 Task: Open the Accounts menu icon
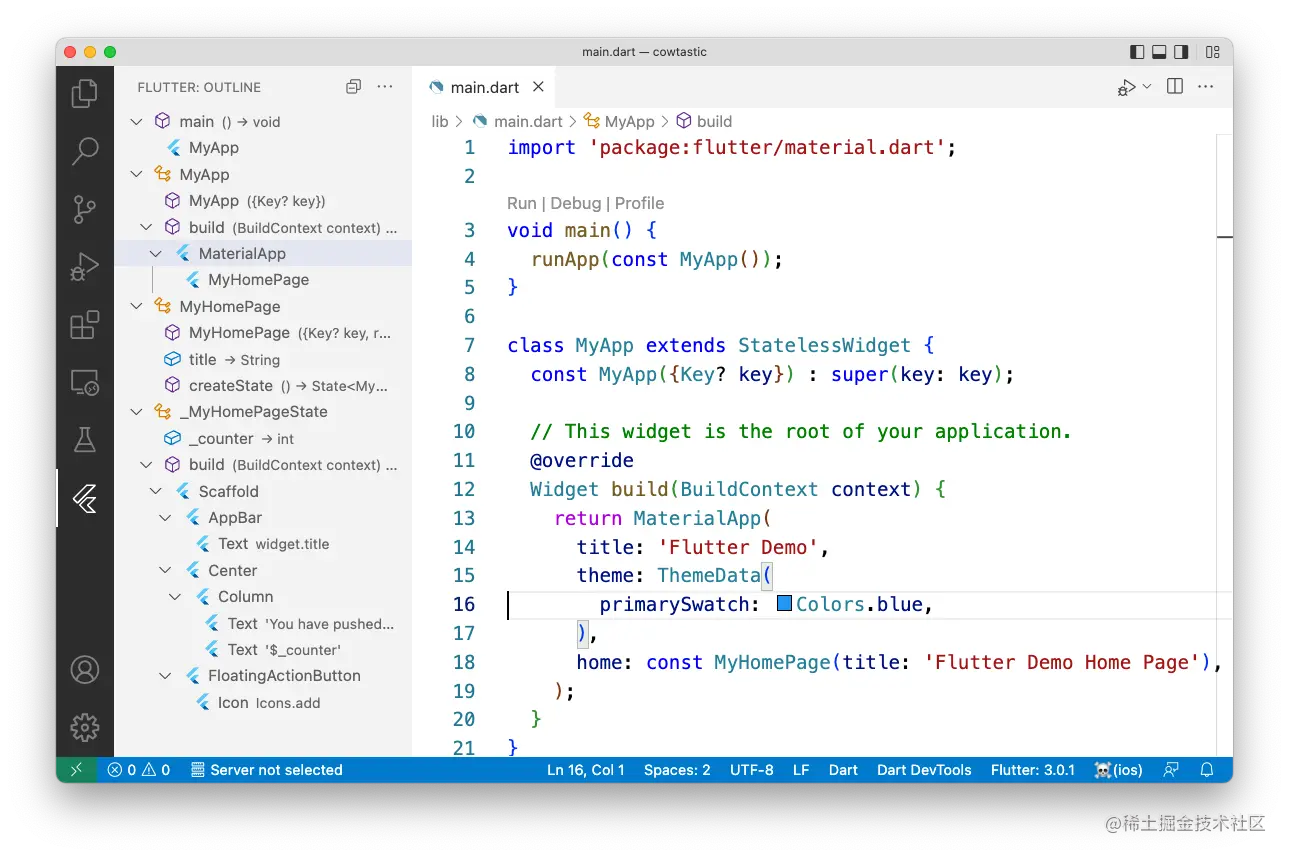click(85, 669)
